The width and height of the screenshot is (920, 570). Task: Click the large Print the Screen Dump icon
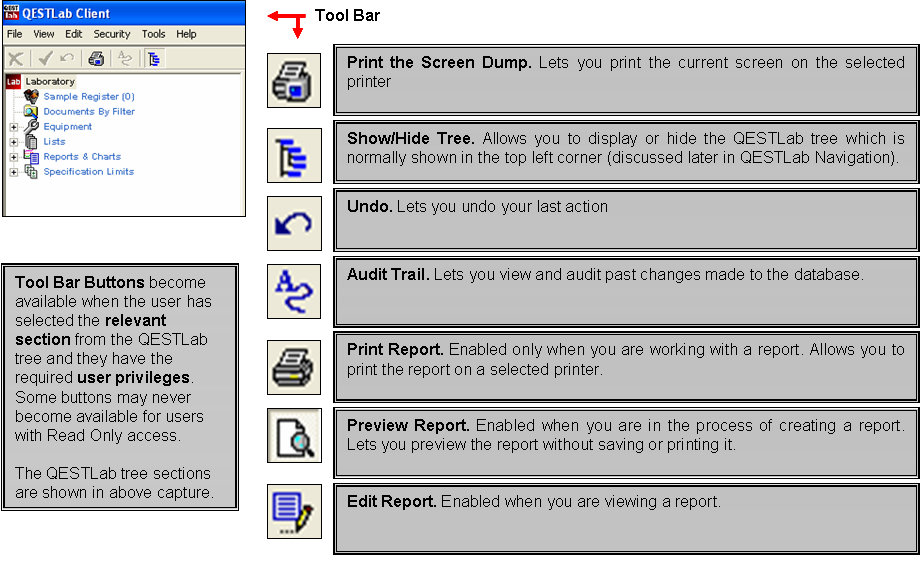(294, 81)
